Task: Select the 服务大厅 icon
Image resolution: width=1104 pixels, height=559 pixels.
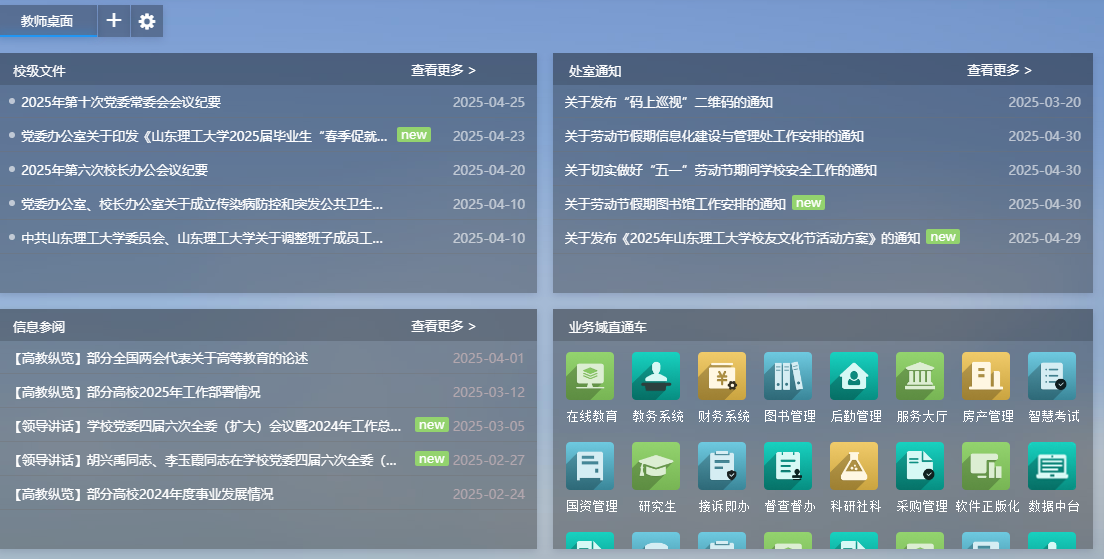Action: (920, 376)
